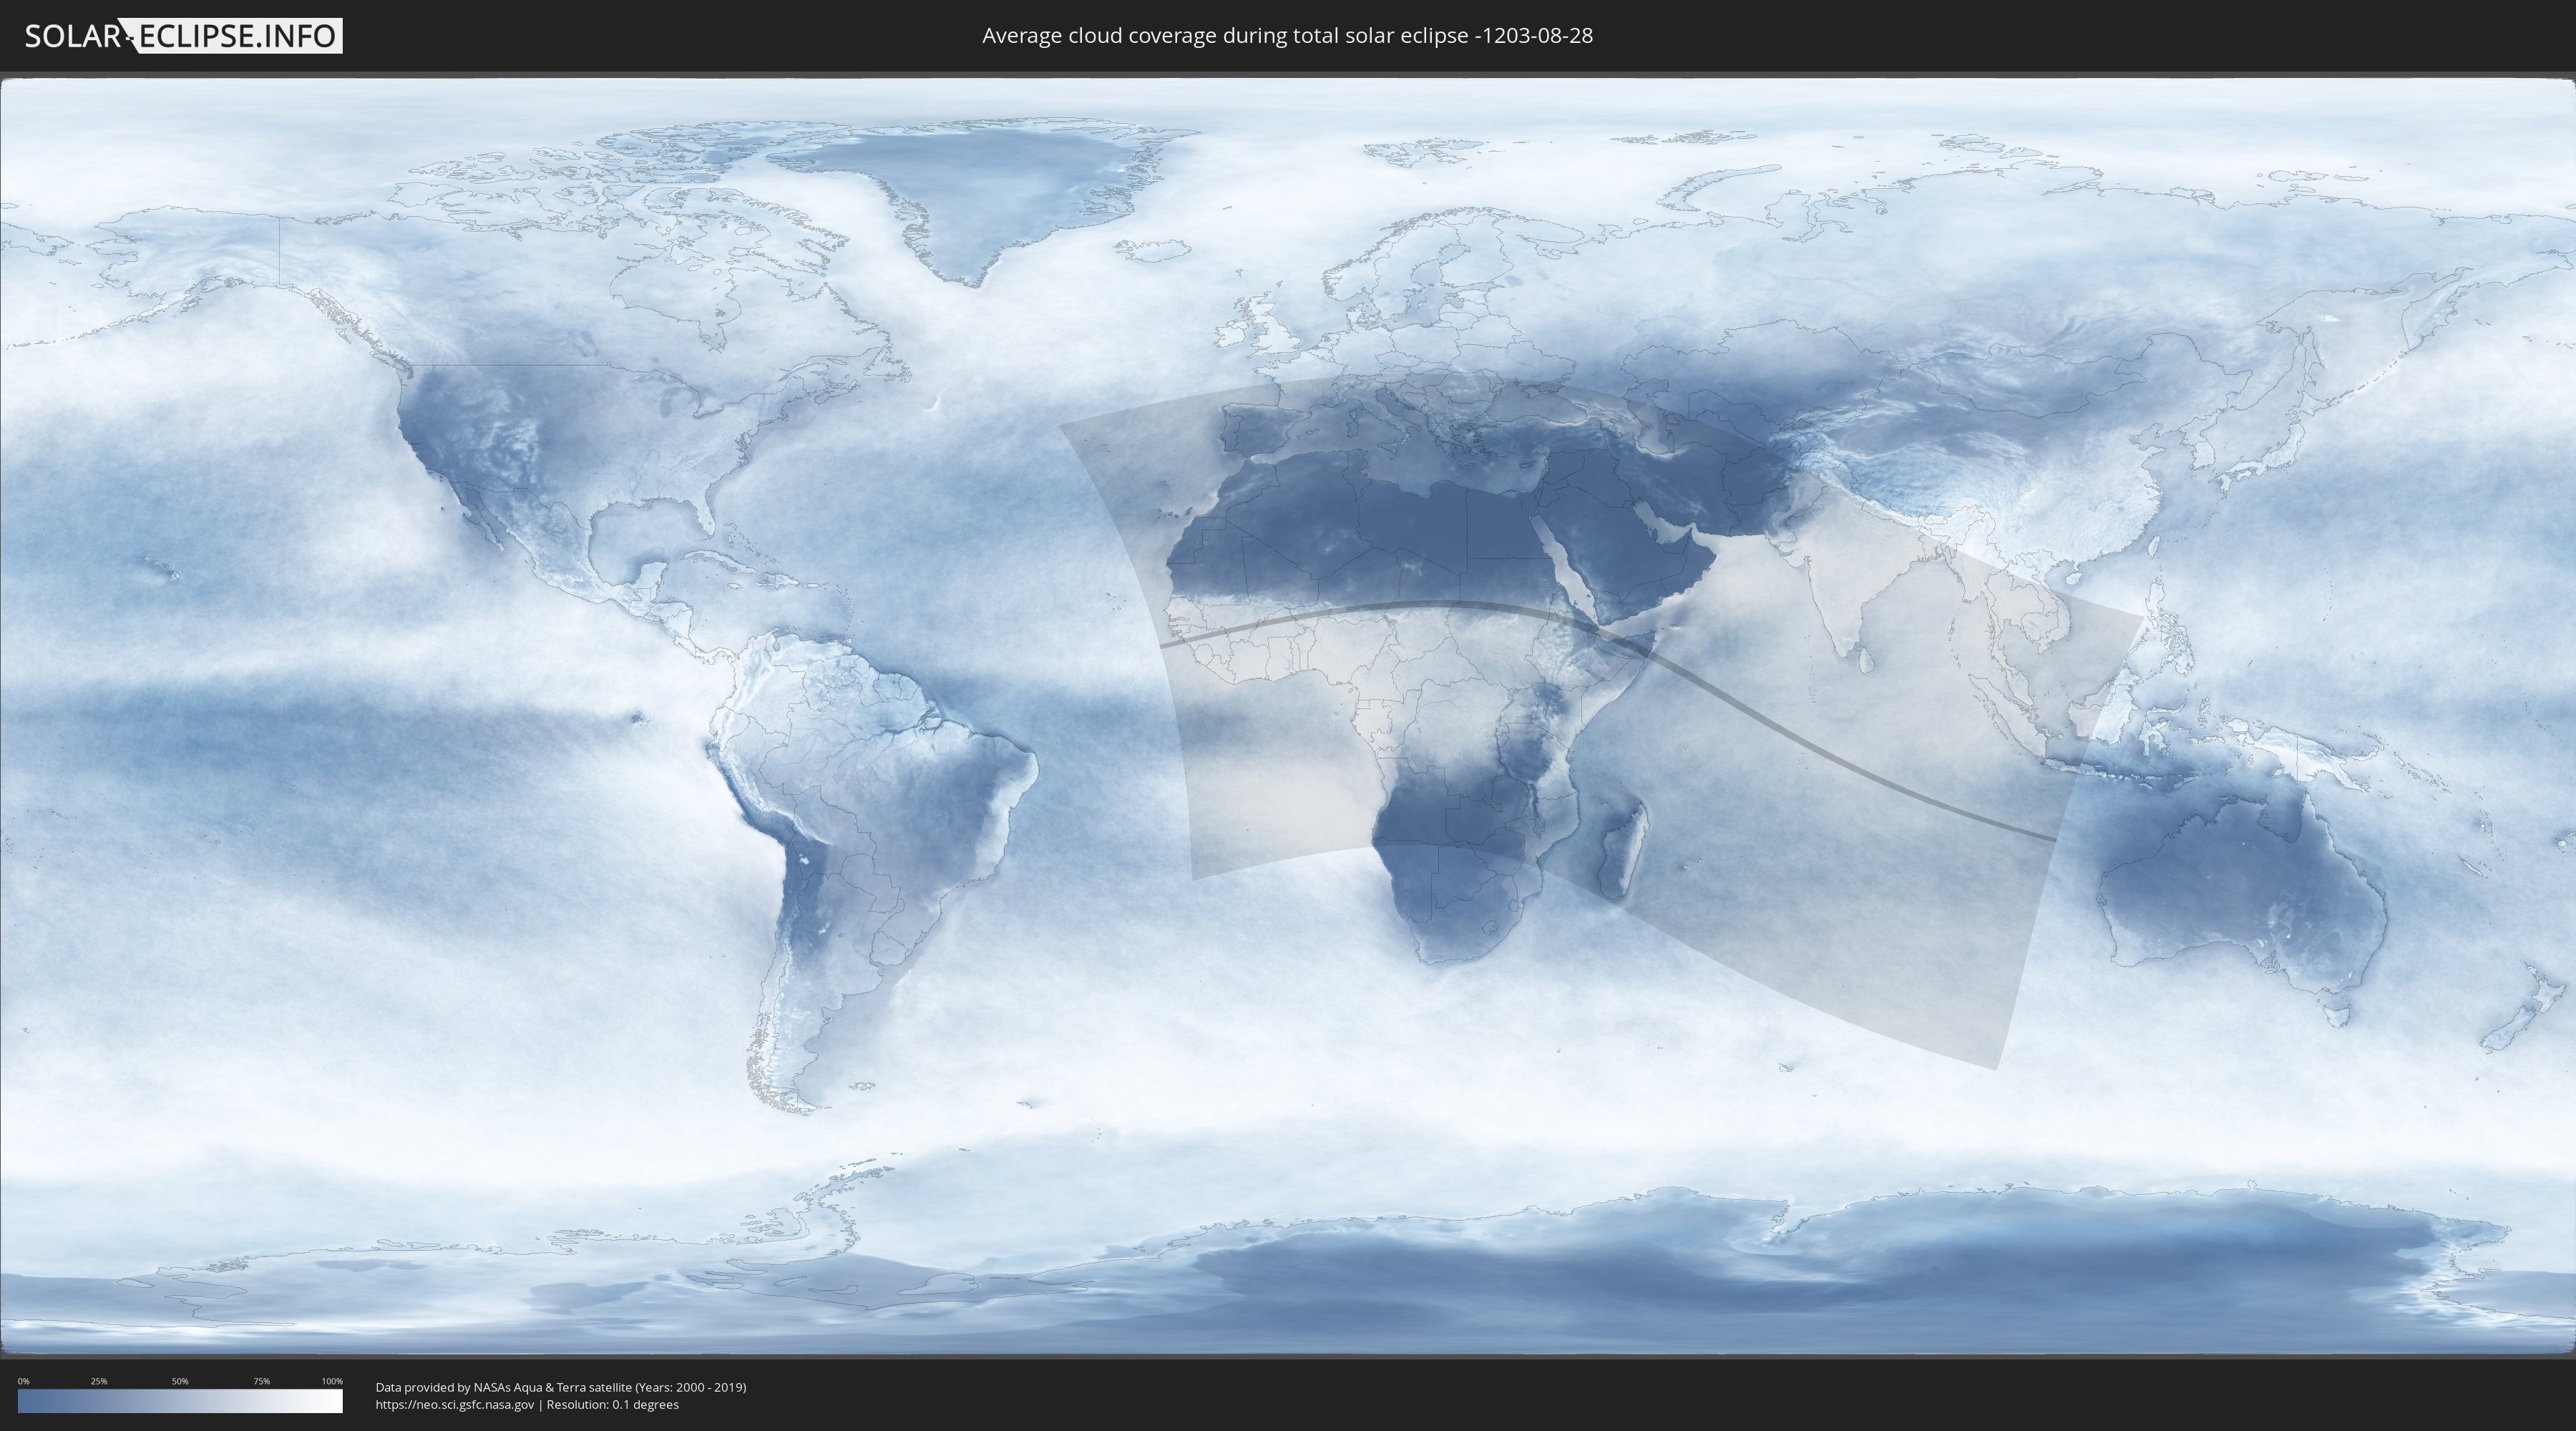
Task: Click the neo.sci.gsfc.nasa.gov URL text
Action: click(x=455, y=1404)
